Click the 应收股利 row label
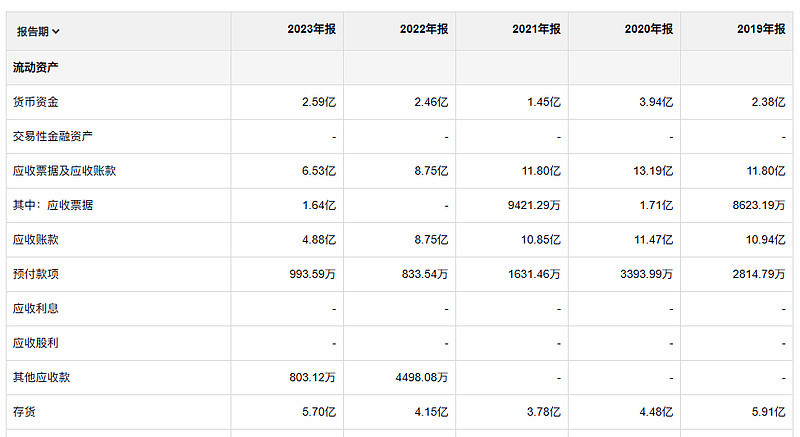 [35, 343]
